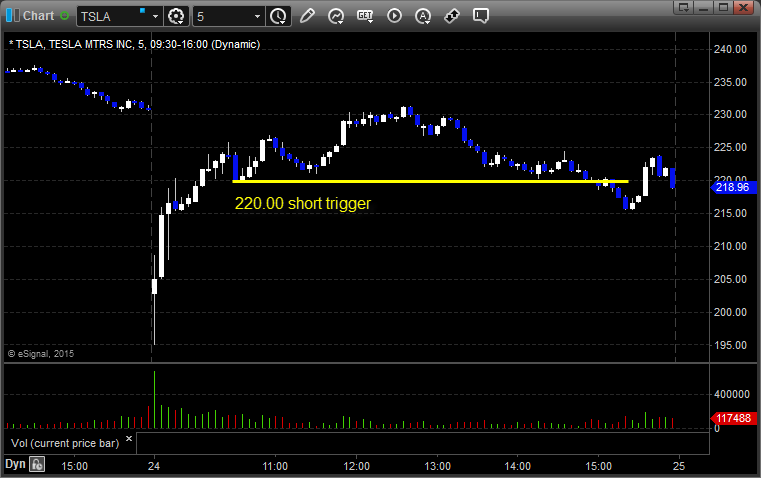Toggle the lock icon beside Dyn
Screen dimensions: 761x478
point(37,464)
